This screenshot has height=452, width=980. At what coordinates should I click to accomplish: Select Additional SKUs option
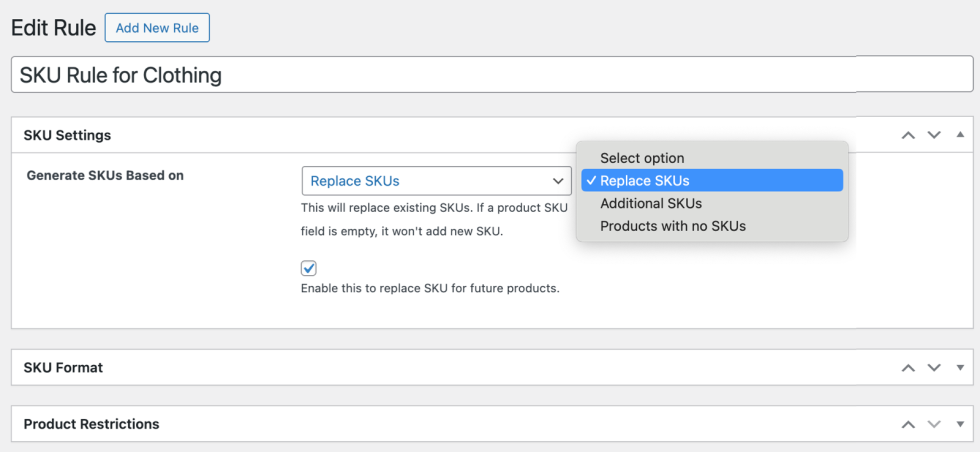650,203
